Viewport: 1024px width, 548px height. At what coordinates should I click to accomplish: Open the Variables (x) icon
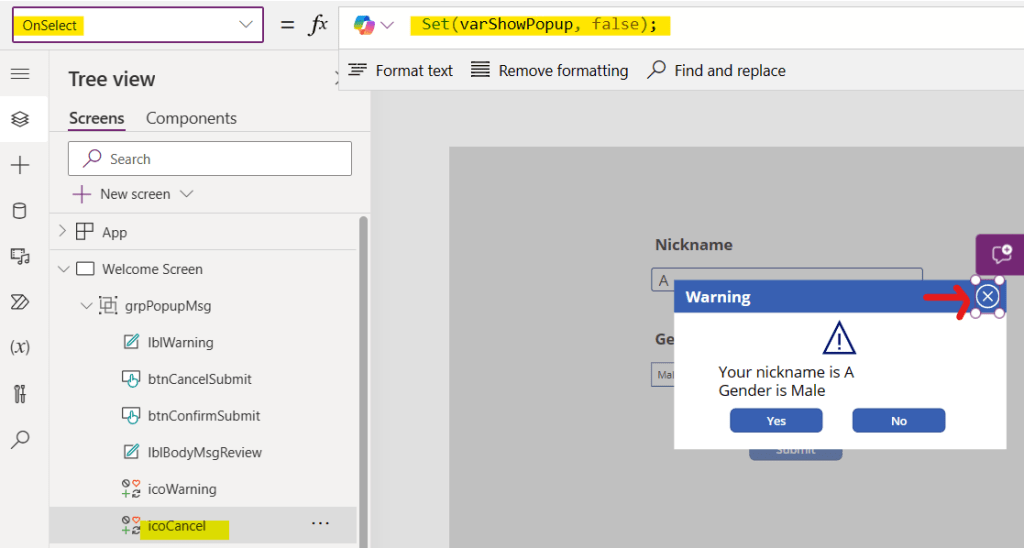[x=20, y=347]
